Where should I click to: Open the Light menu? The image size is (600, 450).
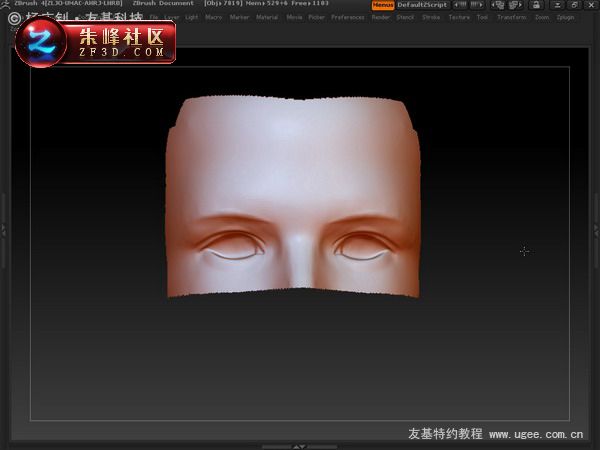[x=192, y=17]
